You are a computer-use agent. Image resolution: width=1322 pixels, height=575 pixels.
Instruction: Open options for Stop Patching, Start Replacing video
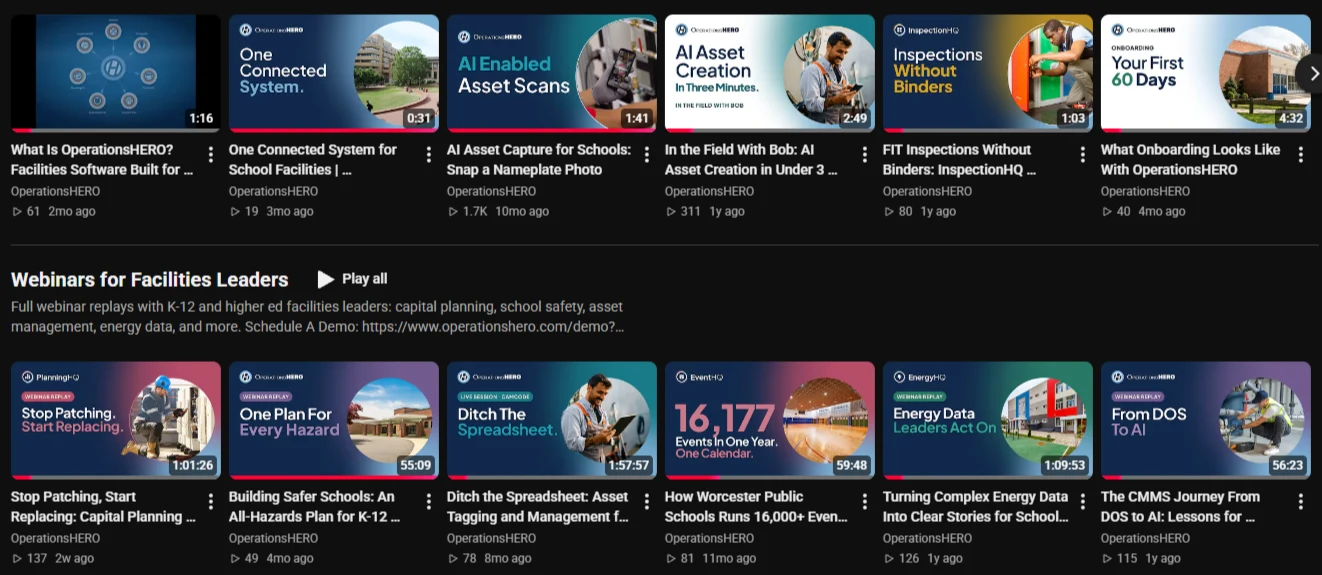coord(210,501)
